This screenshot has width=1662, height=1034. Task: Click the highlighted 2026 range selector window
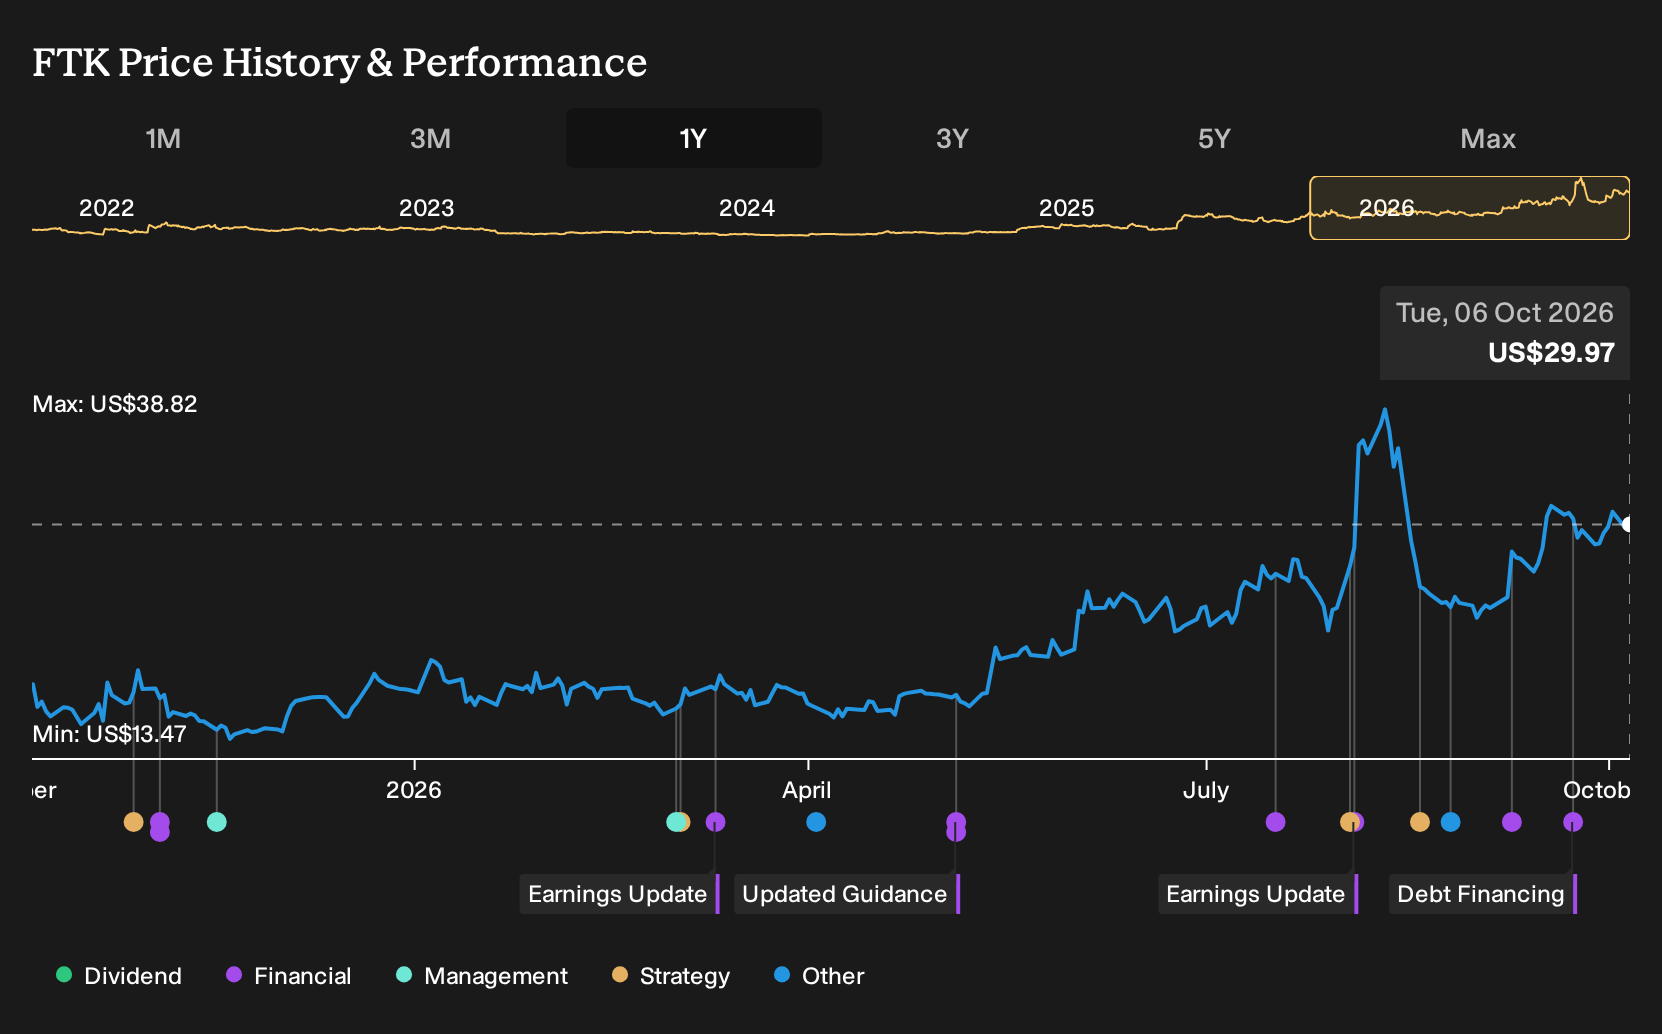(1470, 208)
